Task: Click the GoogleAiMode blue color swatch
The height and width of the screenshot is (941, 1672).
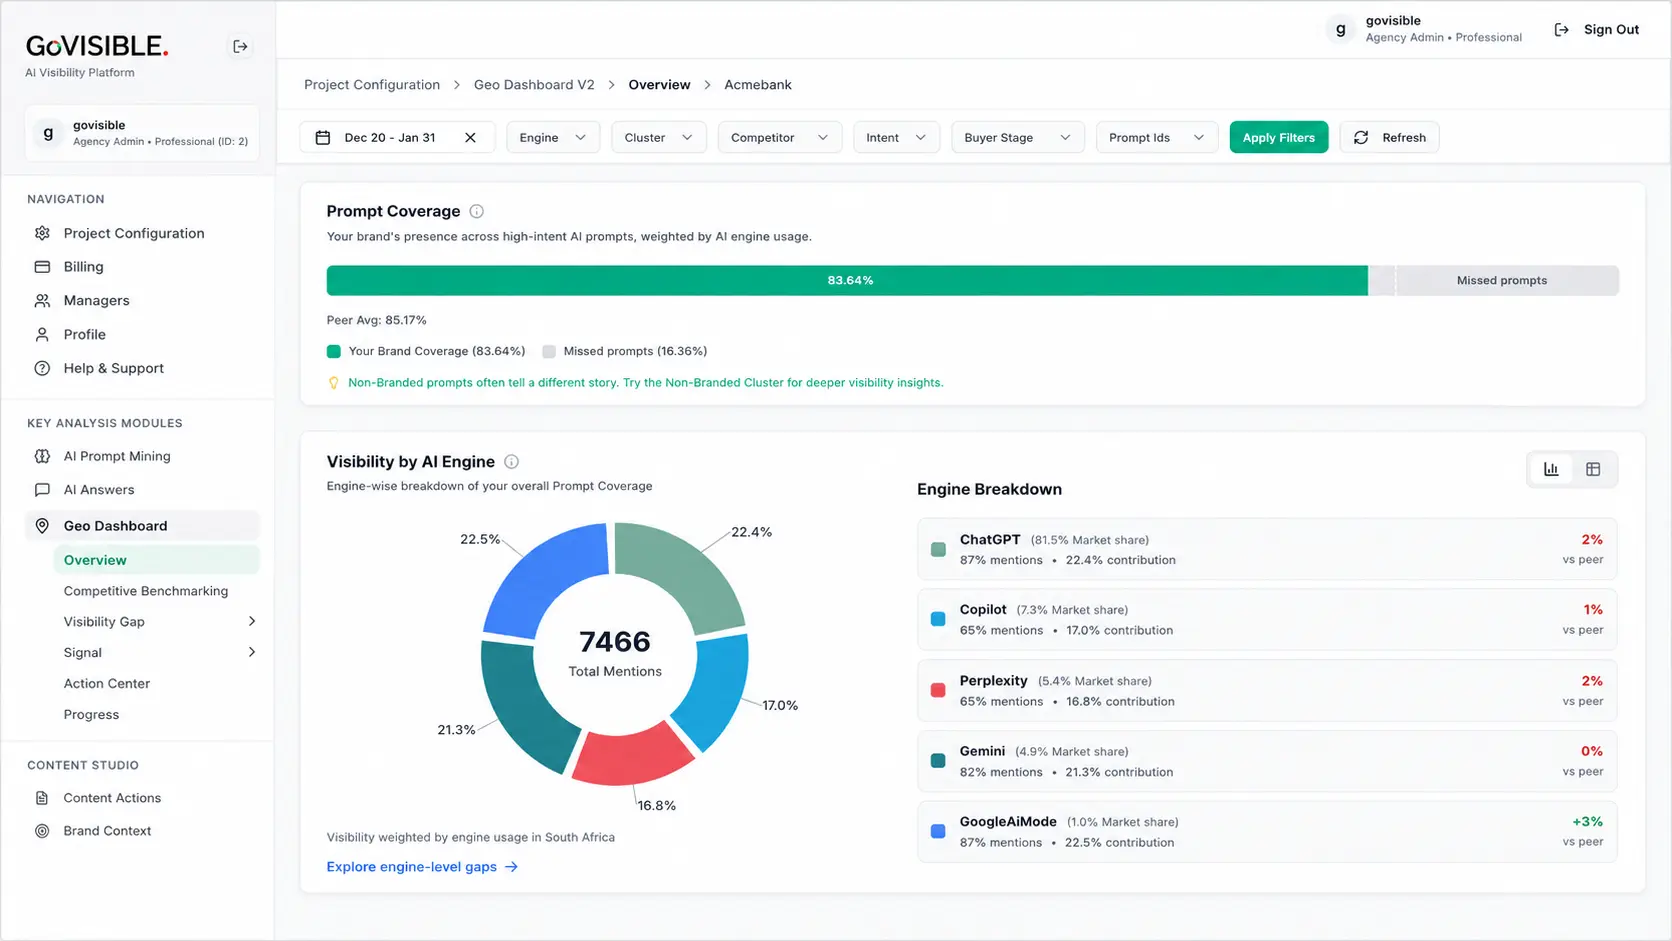Action: pos(938,832)
